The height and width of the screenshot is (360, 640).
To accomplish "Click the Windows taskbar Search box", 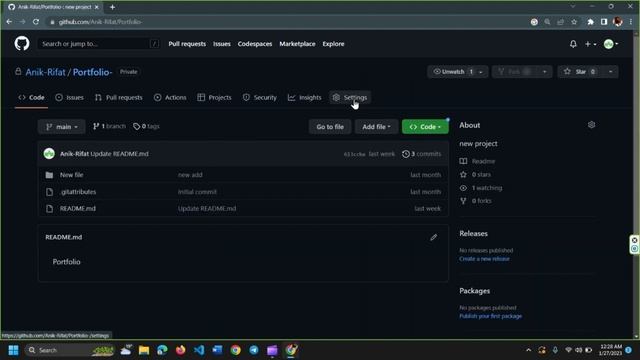I will pyautogui.click(x=69, y=350).
